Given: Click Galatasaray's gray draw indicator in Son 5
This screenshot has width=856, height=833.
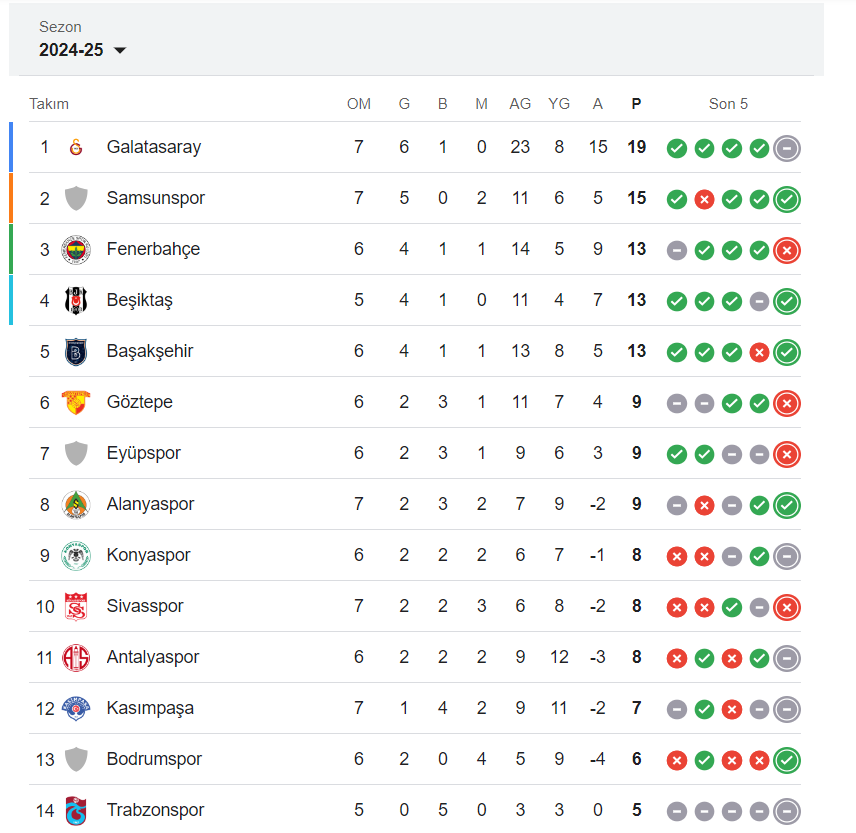Looking at the screenshot, I should tap(787, 147).
